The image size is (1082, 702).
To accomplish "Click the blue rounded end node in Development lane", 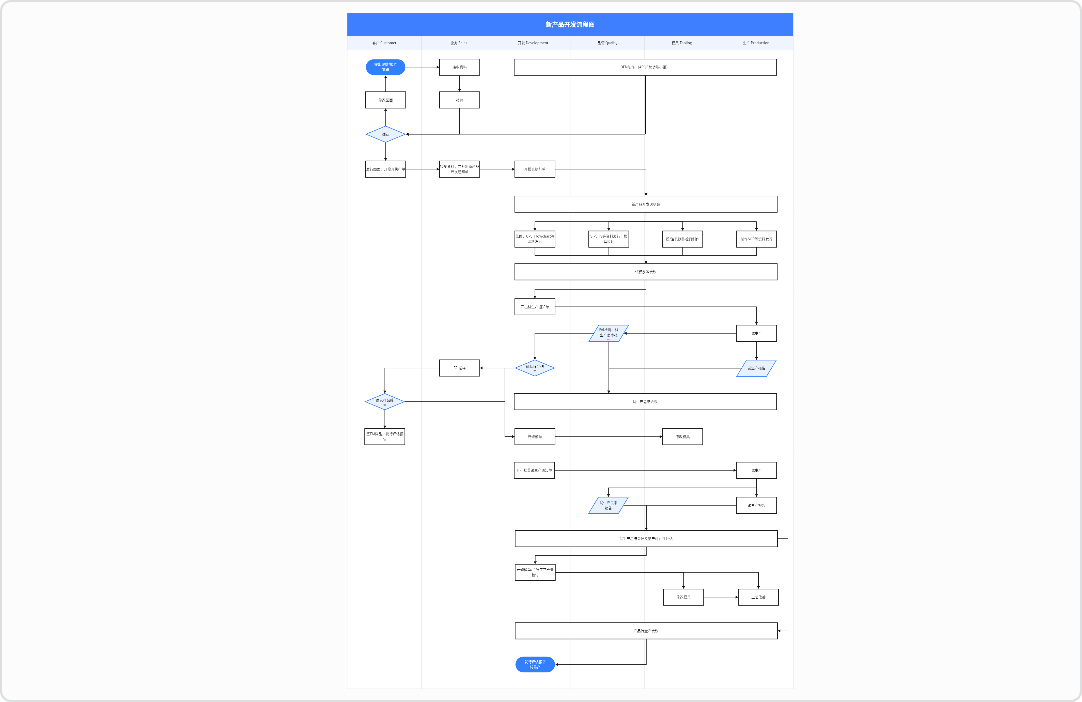I will coord(535,664).
